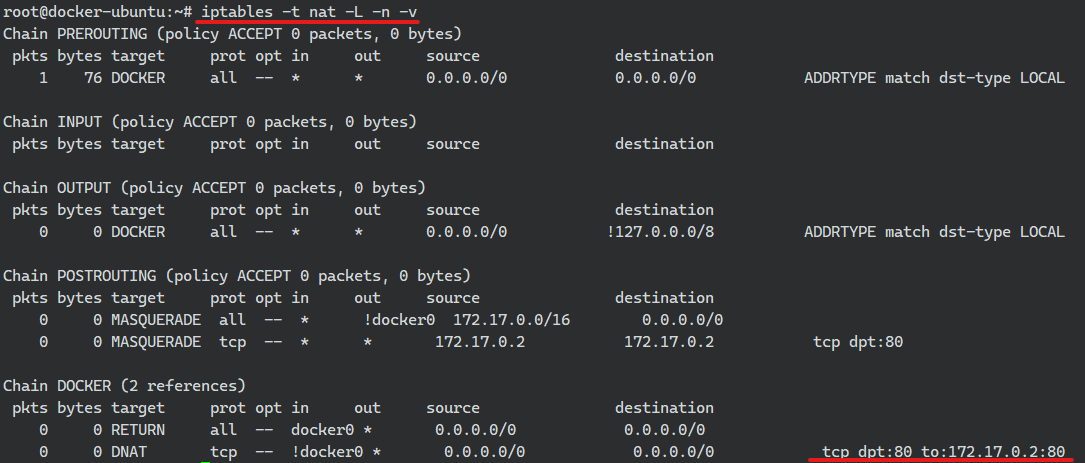Click DOCKER target in the OUTPUT rule
1085x463 pixels.
(x=138, y=232)
